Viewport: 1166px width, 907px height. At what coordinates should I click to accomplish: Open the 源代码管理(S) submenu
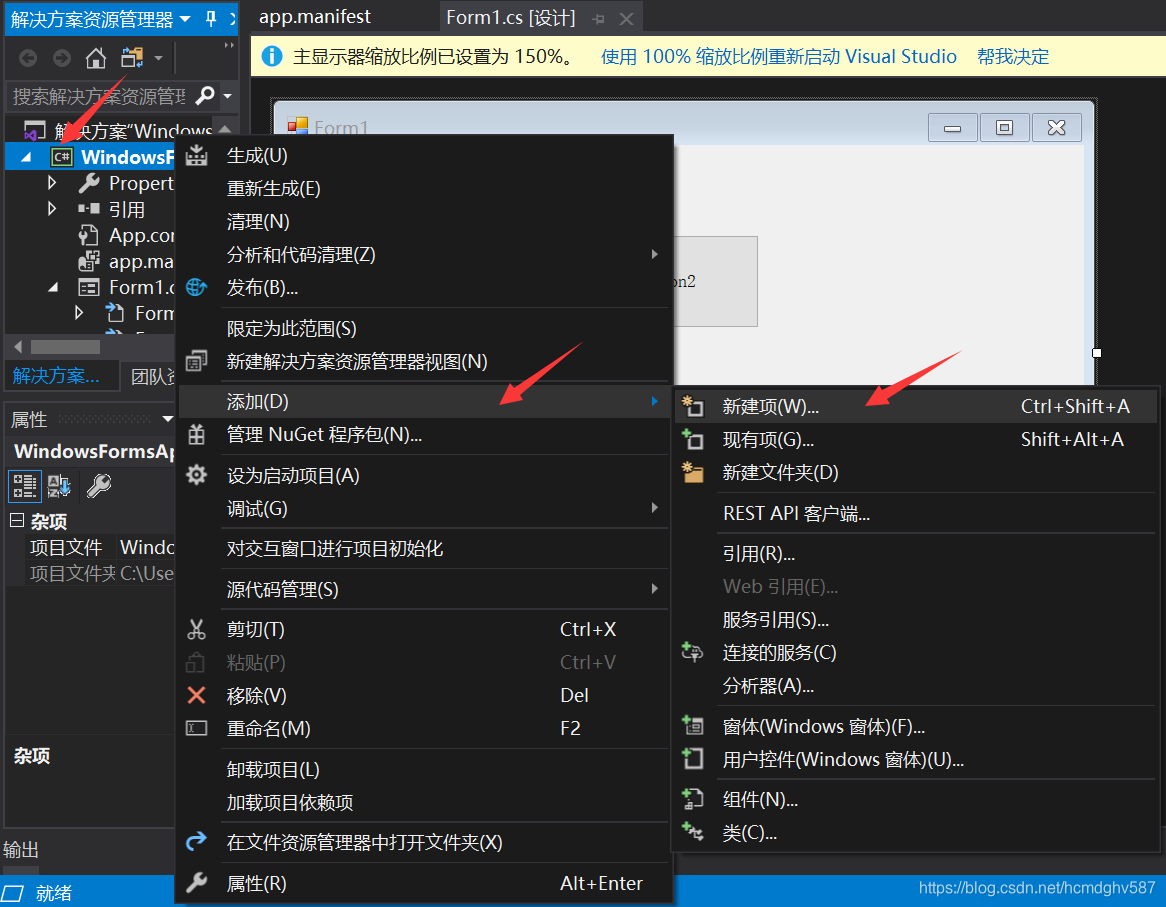424,589
